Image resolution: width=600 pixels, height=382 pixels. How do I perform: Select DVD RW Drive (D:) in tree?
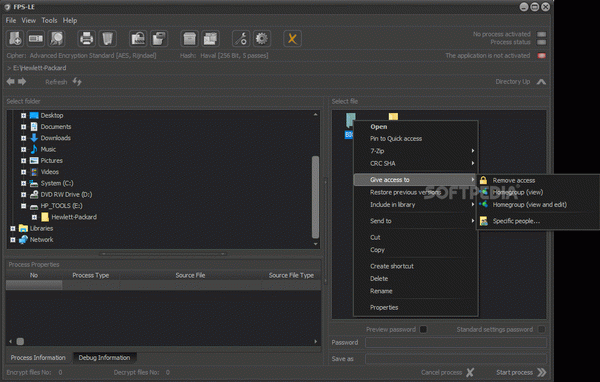[x=66, y=194]
